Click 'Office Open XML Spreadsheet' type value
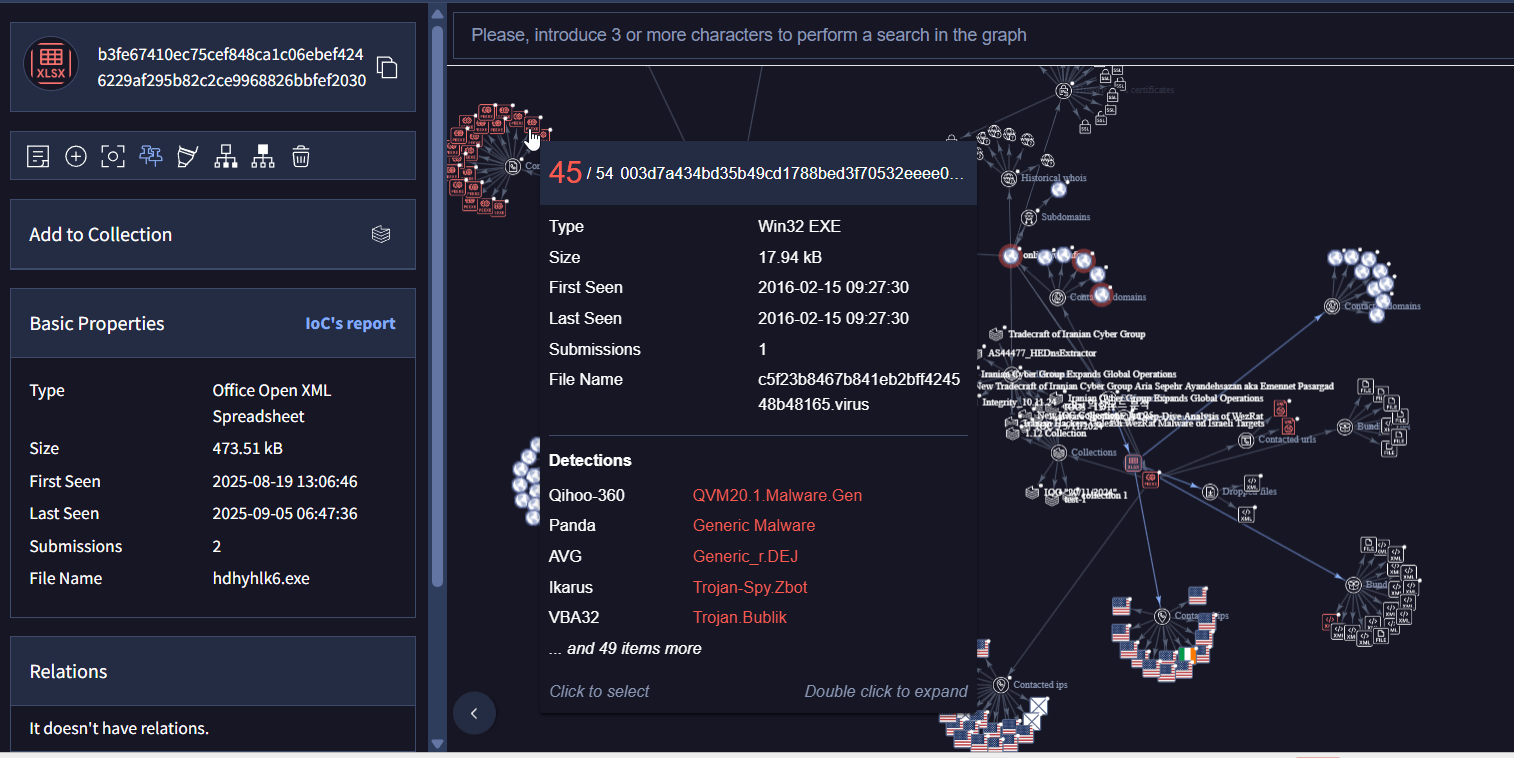 click(x=272, y=403)
